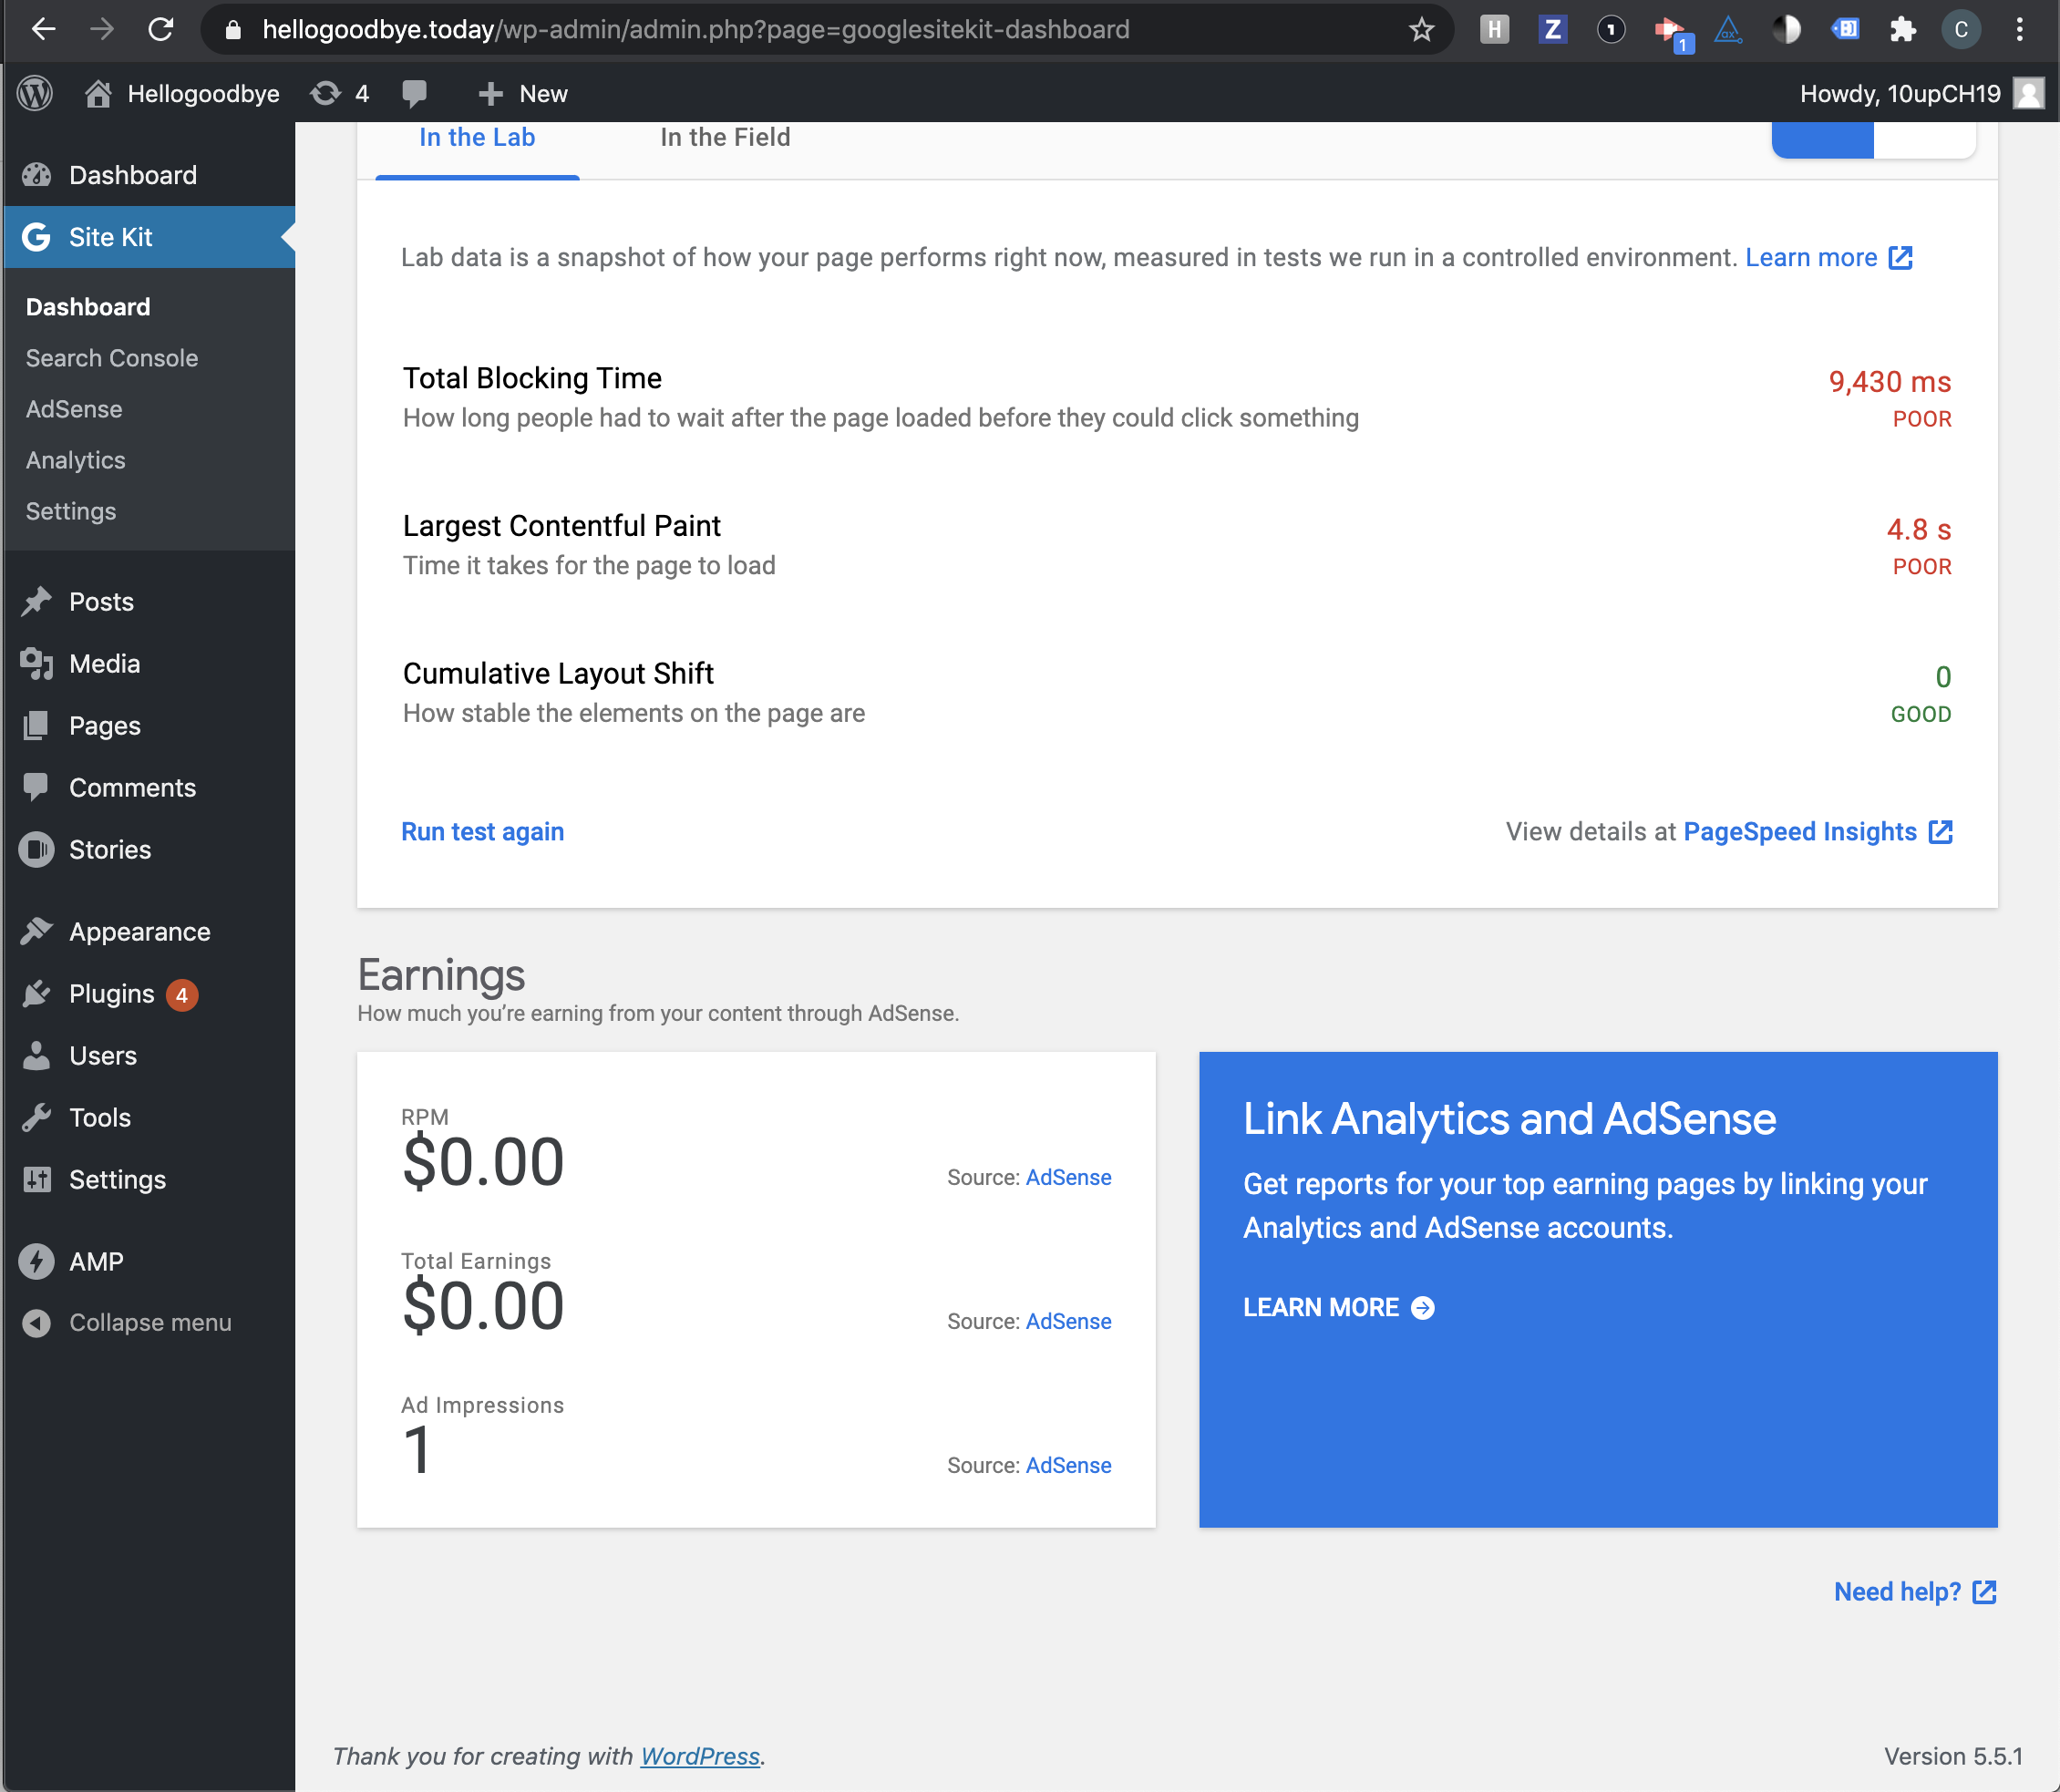Viewport: 2060px width, 1792px height.
Task: Select Dashboard in Site Kit submenu
Action: tap(88, 307)
